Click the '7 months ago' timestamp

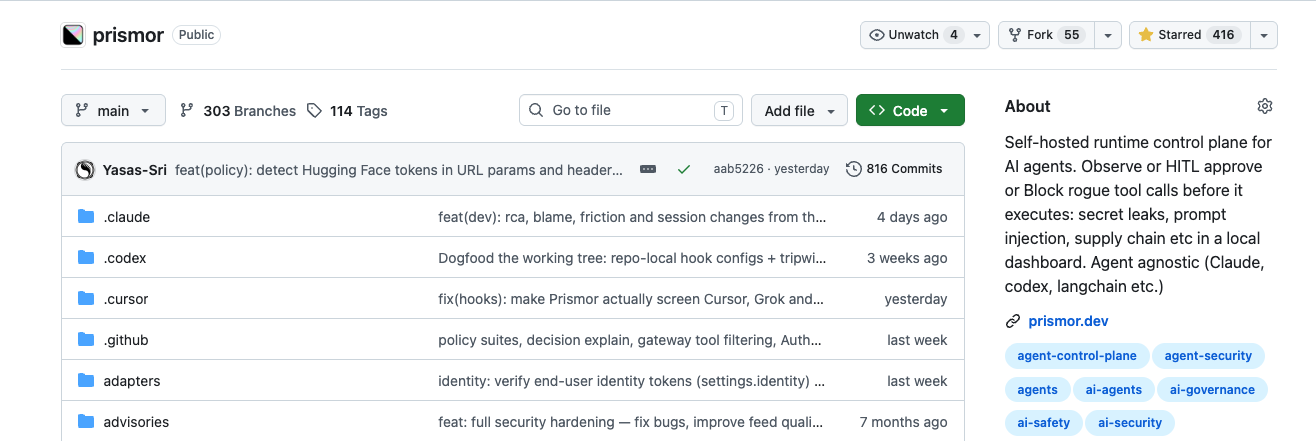tap(904, 422)
